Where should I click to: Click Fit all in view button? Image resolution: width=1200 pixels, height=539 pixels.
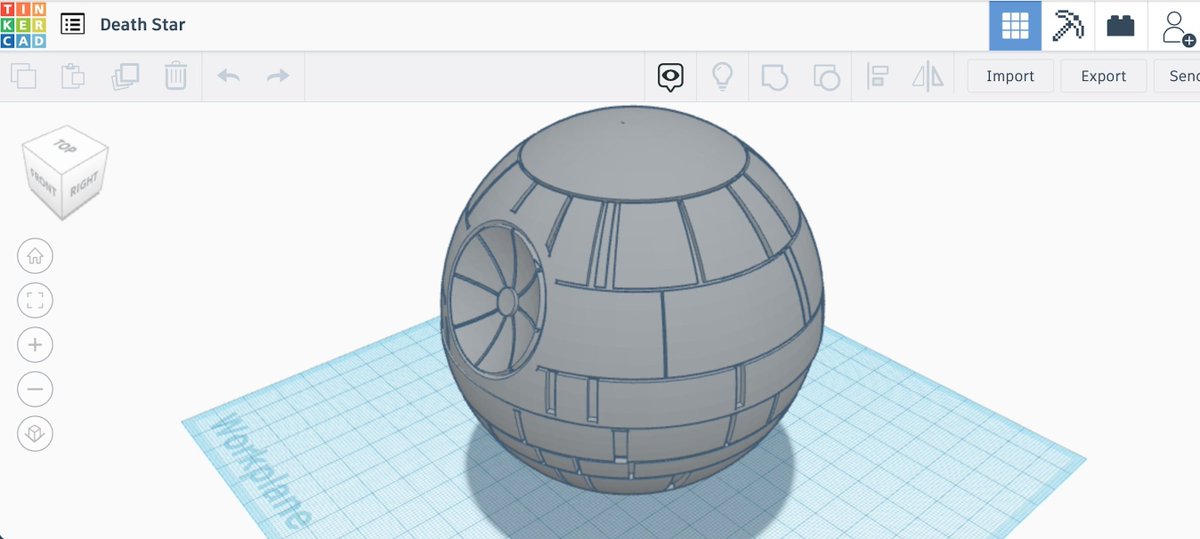coord(35,300)
